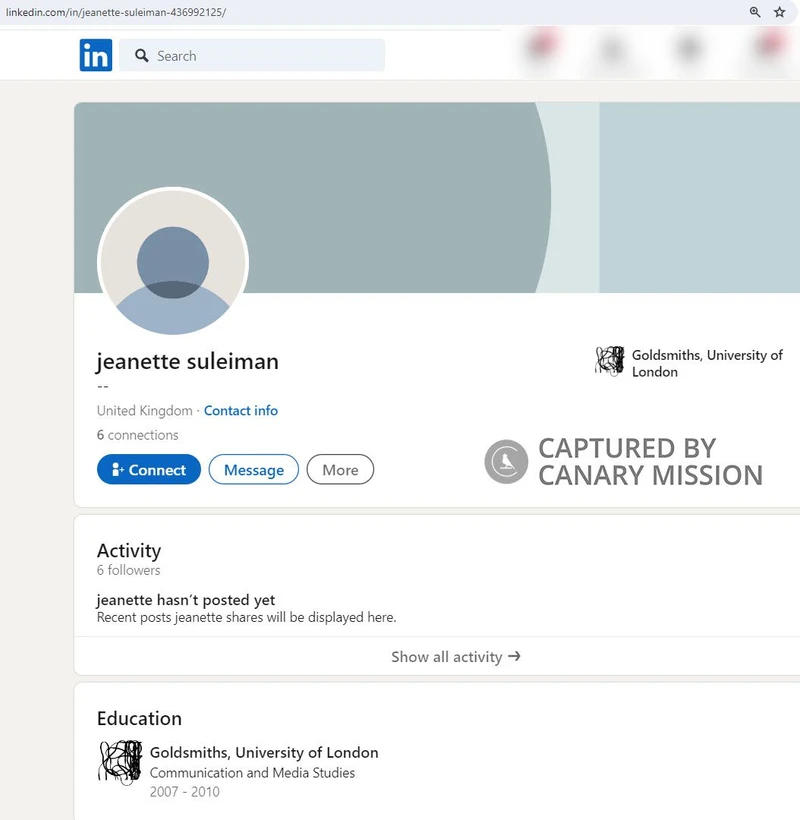Image resolution: width=800 pixels, height=820 pixels.
Task: Click the Activity section heading
Action: pos(129,551)
